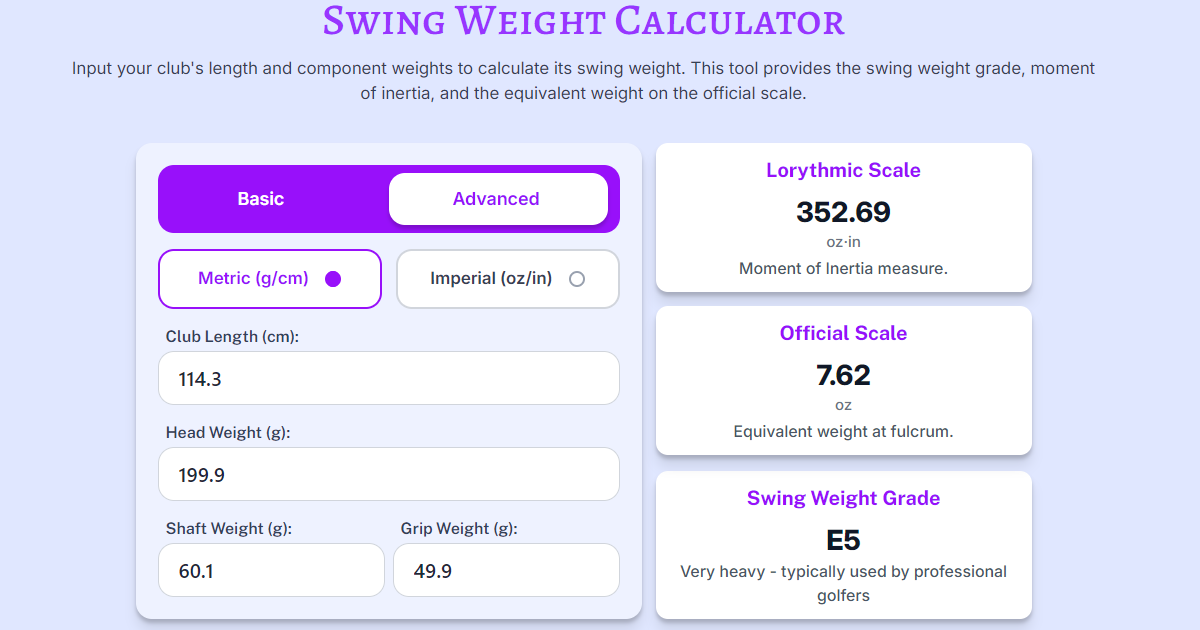Click the Grip Weight input field
Viewport: 1200px width, 630px height.
point(506,569)
